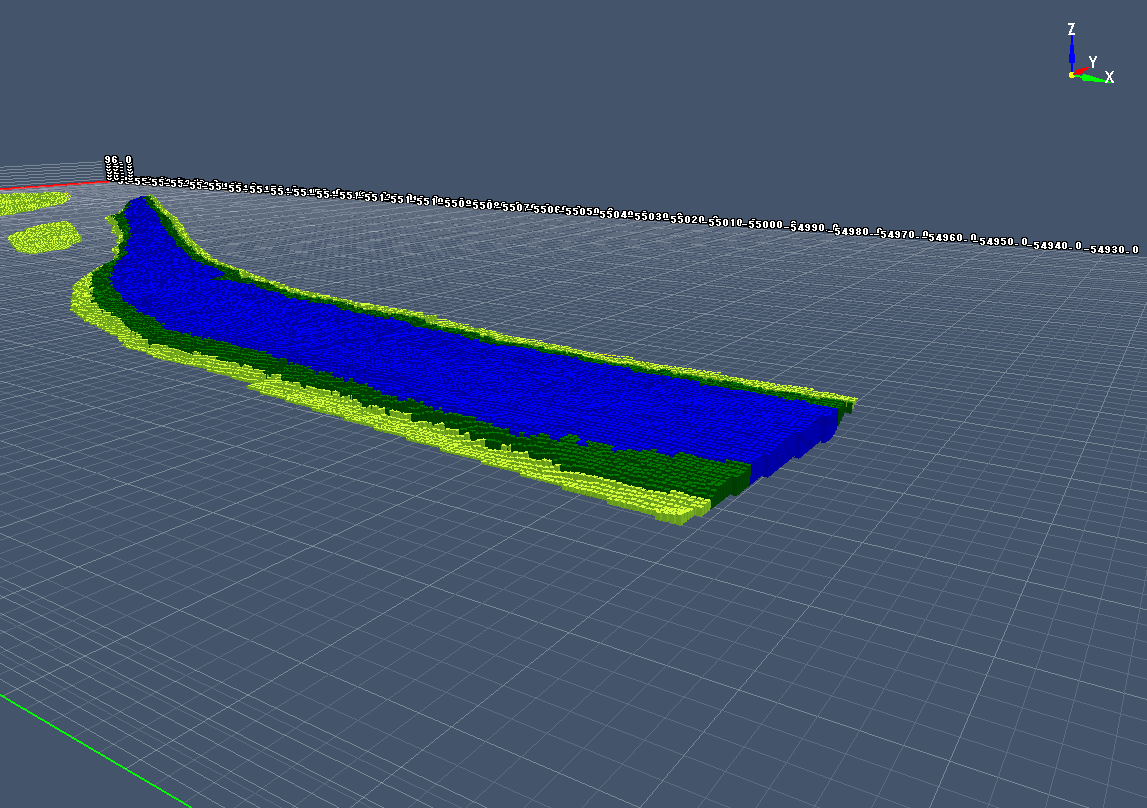Select the grid coordinate label 54980
Image resolution: width=1147 pixels, height=808 pixels.
pos(852,231)
